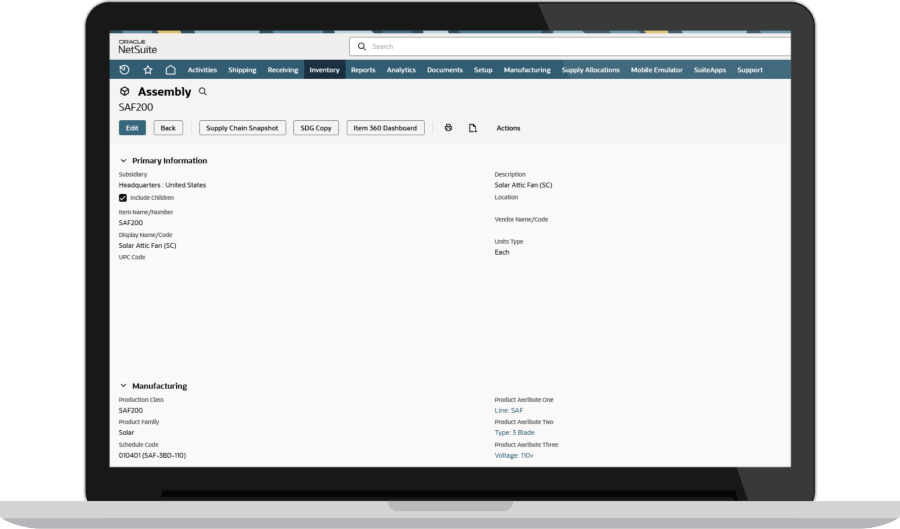Click the Edit button
Viewport: 900px width, 529px height.
tap(132, 128)
